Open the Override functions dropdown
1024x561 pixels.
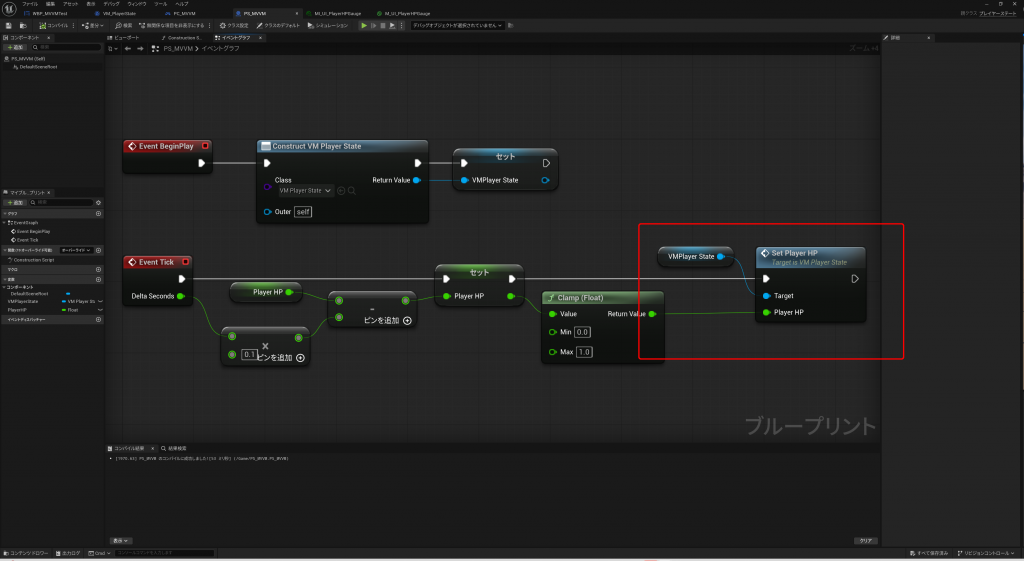(76, 250)
